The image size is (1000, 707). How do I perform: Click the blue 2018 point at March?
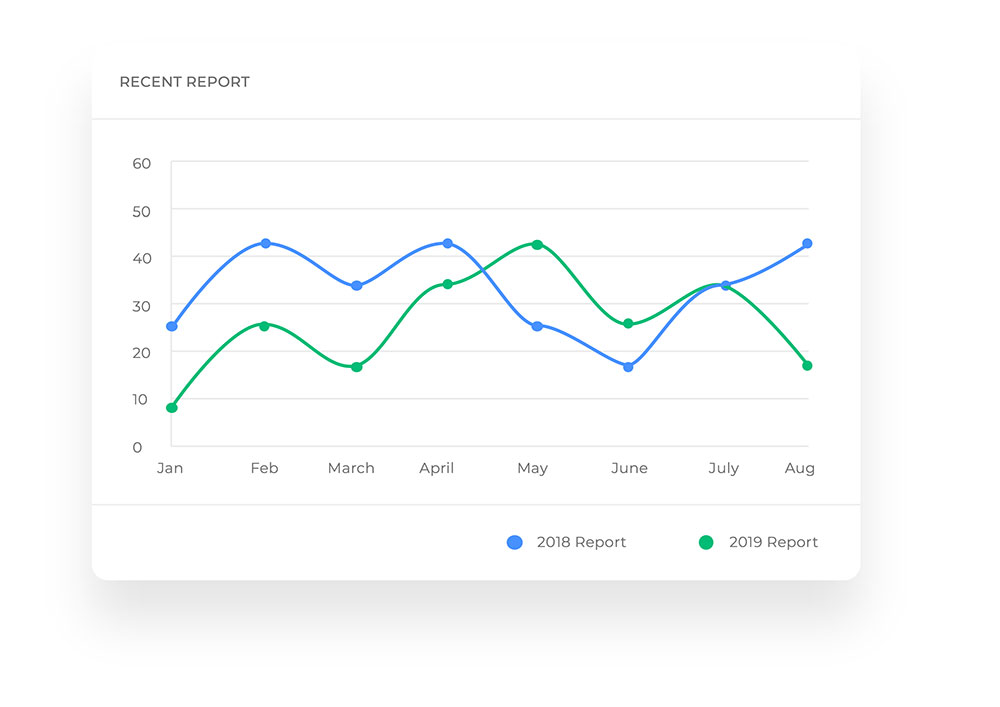(356, 286)
